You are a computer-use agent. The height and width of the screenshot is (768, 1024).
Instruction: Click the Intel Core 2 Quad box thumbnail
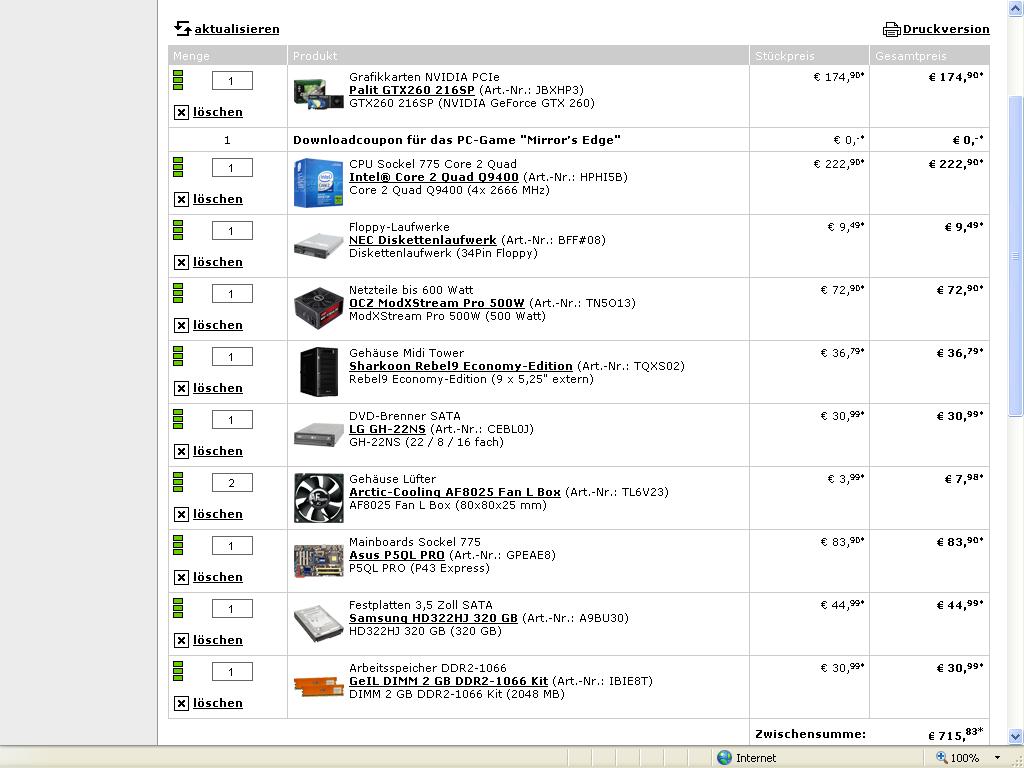(319, 183)
